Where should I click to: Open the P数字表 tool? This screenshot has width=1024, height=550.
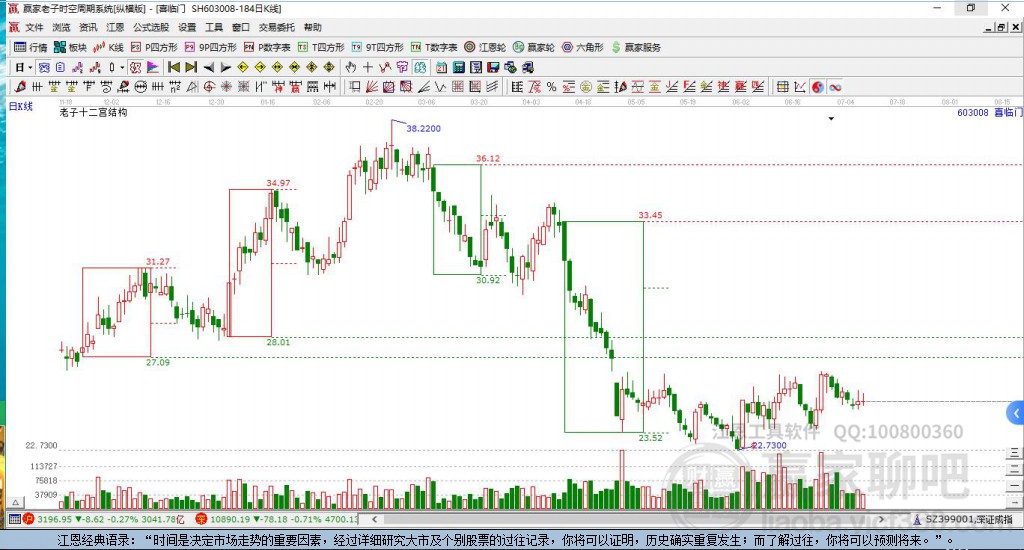point(267,47)
